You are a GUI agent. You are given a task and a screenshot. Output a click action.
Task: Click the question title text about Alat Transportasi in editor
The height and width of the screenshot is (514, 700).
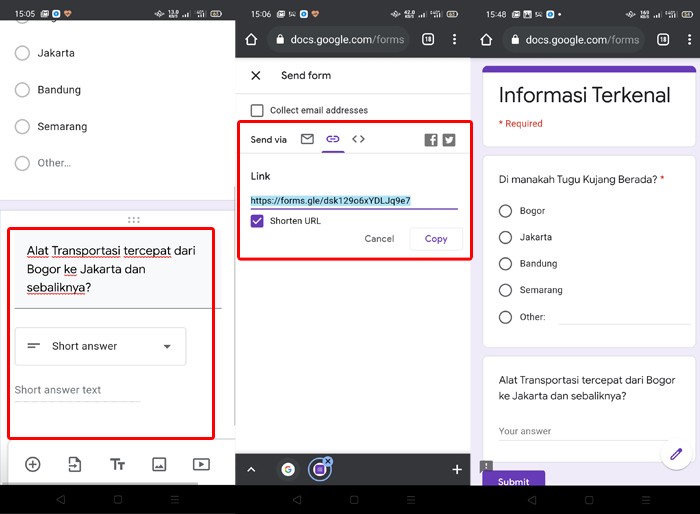coord(111,269)
